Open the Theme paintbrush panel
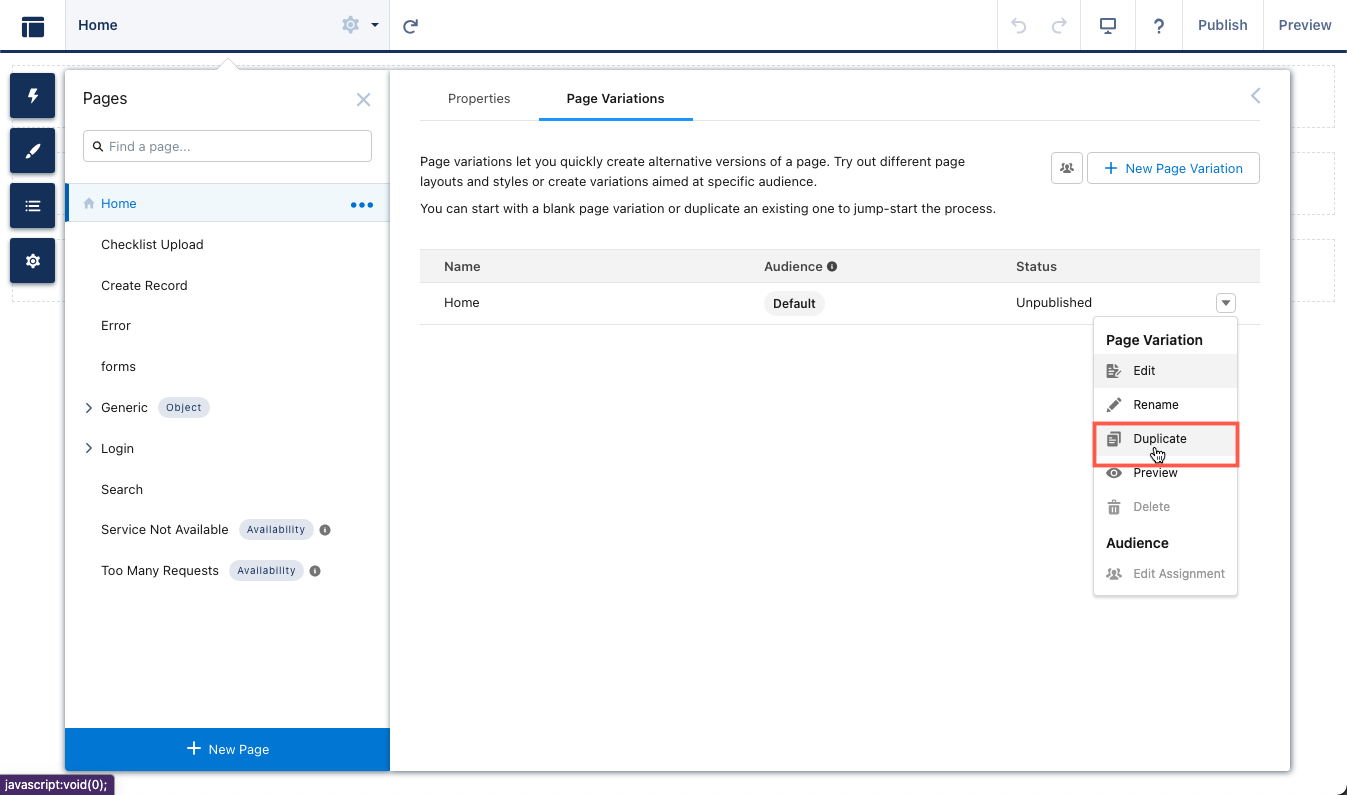This screenshot has width=1347, height=795. [33, 151]
